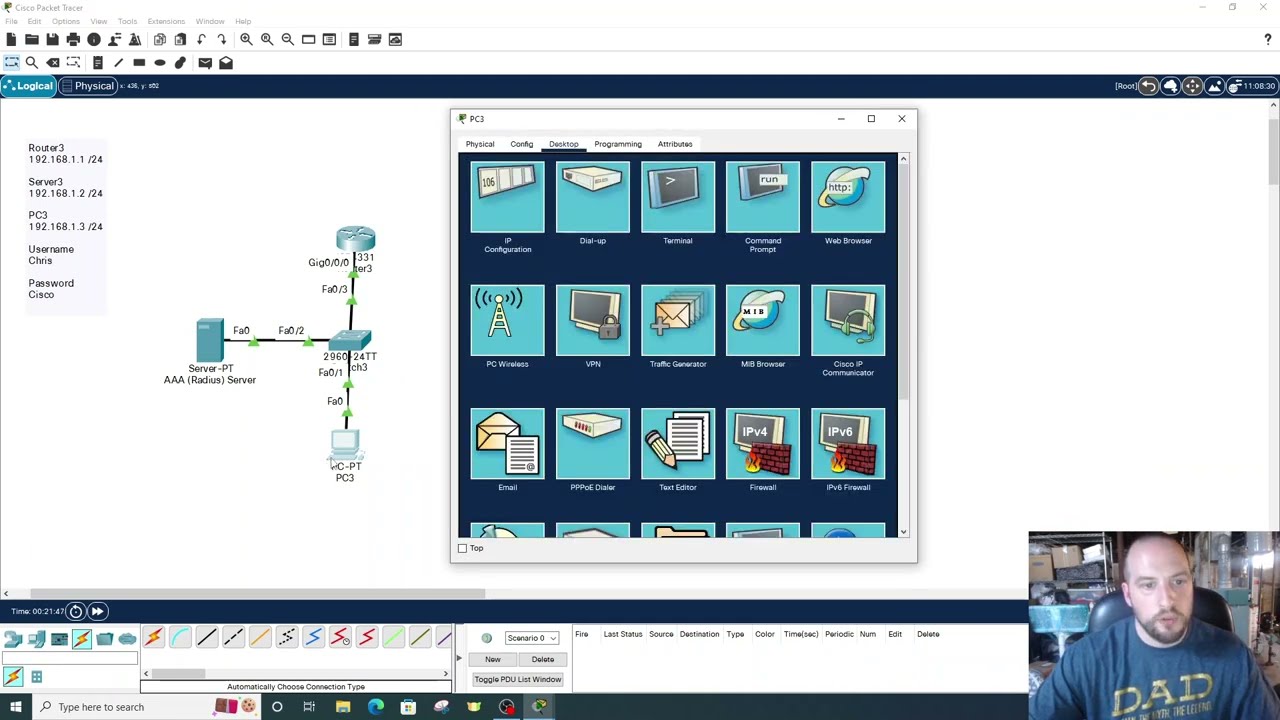
Task: Click the Delete column header in PDU list
Action: coord(928,634)
